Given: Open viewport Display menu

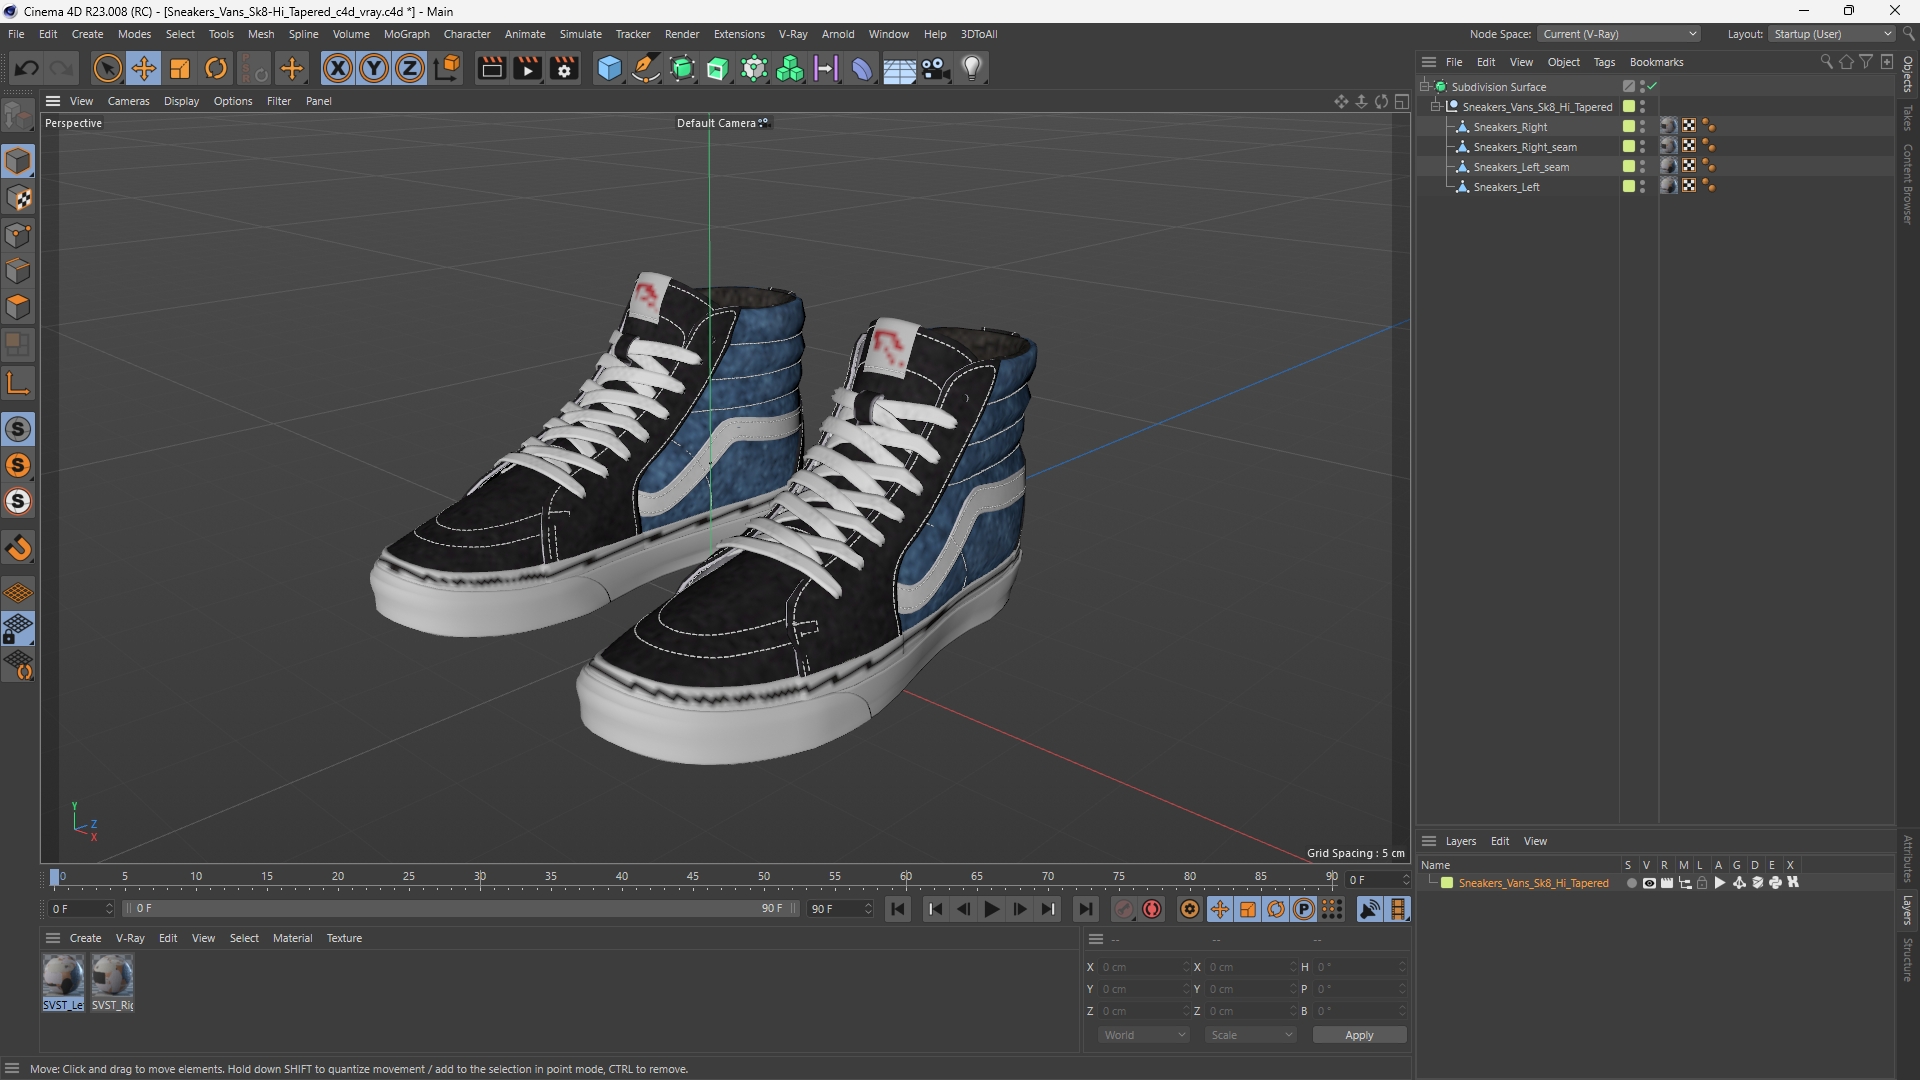Looking at the screenshot, I should (x=181, y=101).
